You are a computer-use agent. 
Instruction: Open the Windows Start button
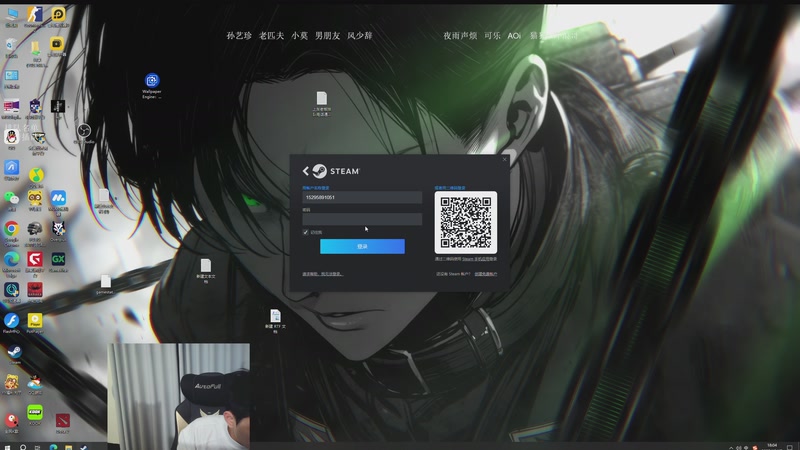point(7,447)
